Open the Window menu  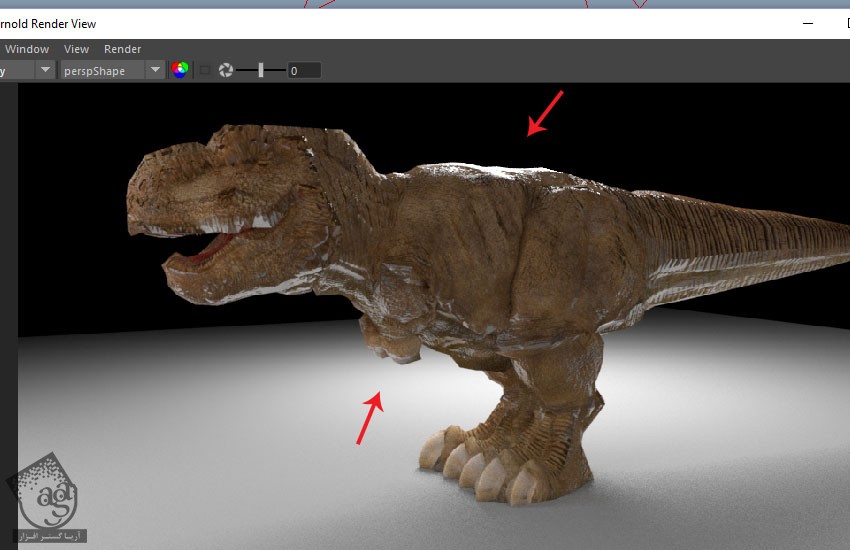click(27, 49)
